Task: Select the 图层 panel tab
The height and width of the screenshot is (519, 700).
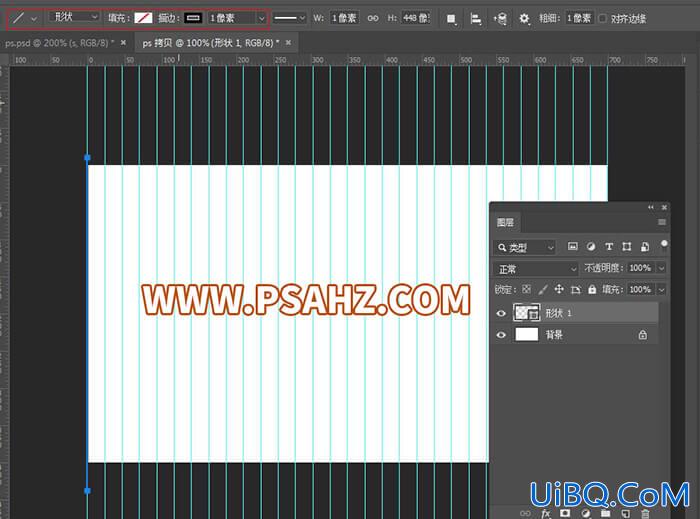Action: click(x=505, y=222)
